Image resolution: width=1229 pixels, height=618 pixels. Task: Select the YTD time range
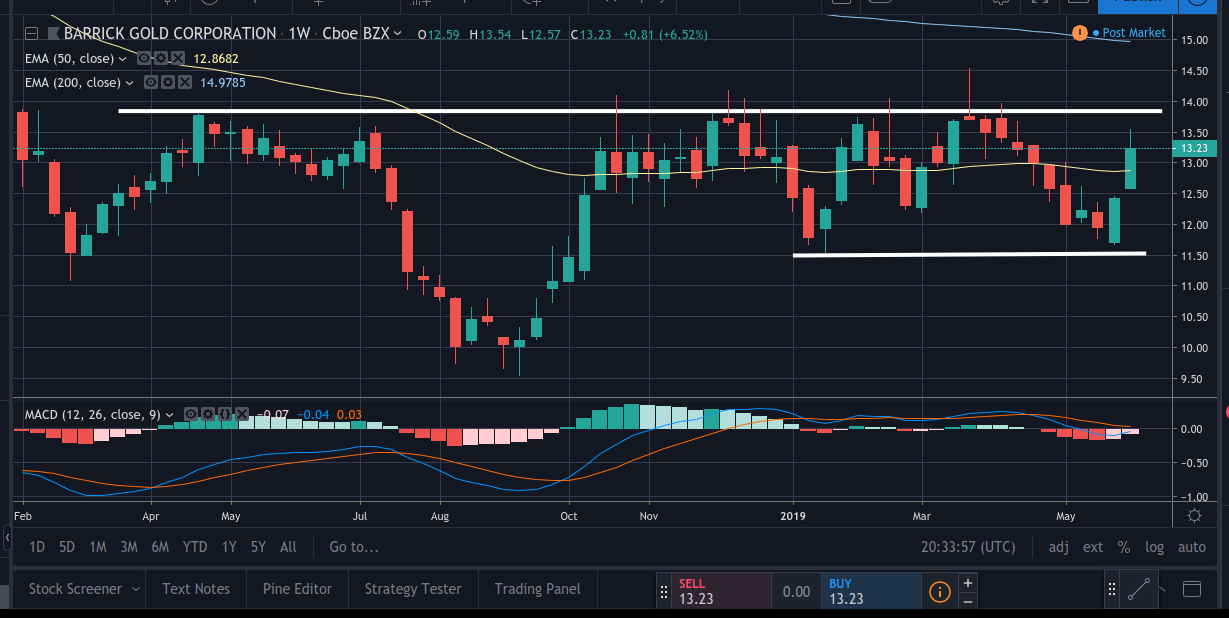click(196, 547)
